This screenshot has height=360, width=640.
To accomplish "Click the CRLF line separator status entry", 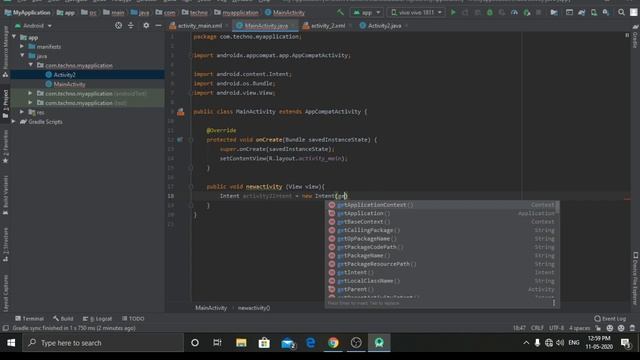I will click(x=537, y=328).
